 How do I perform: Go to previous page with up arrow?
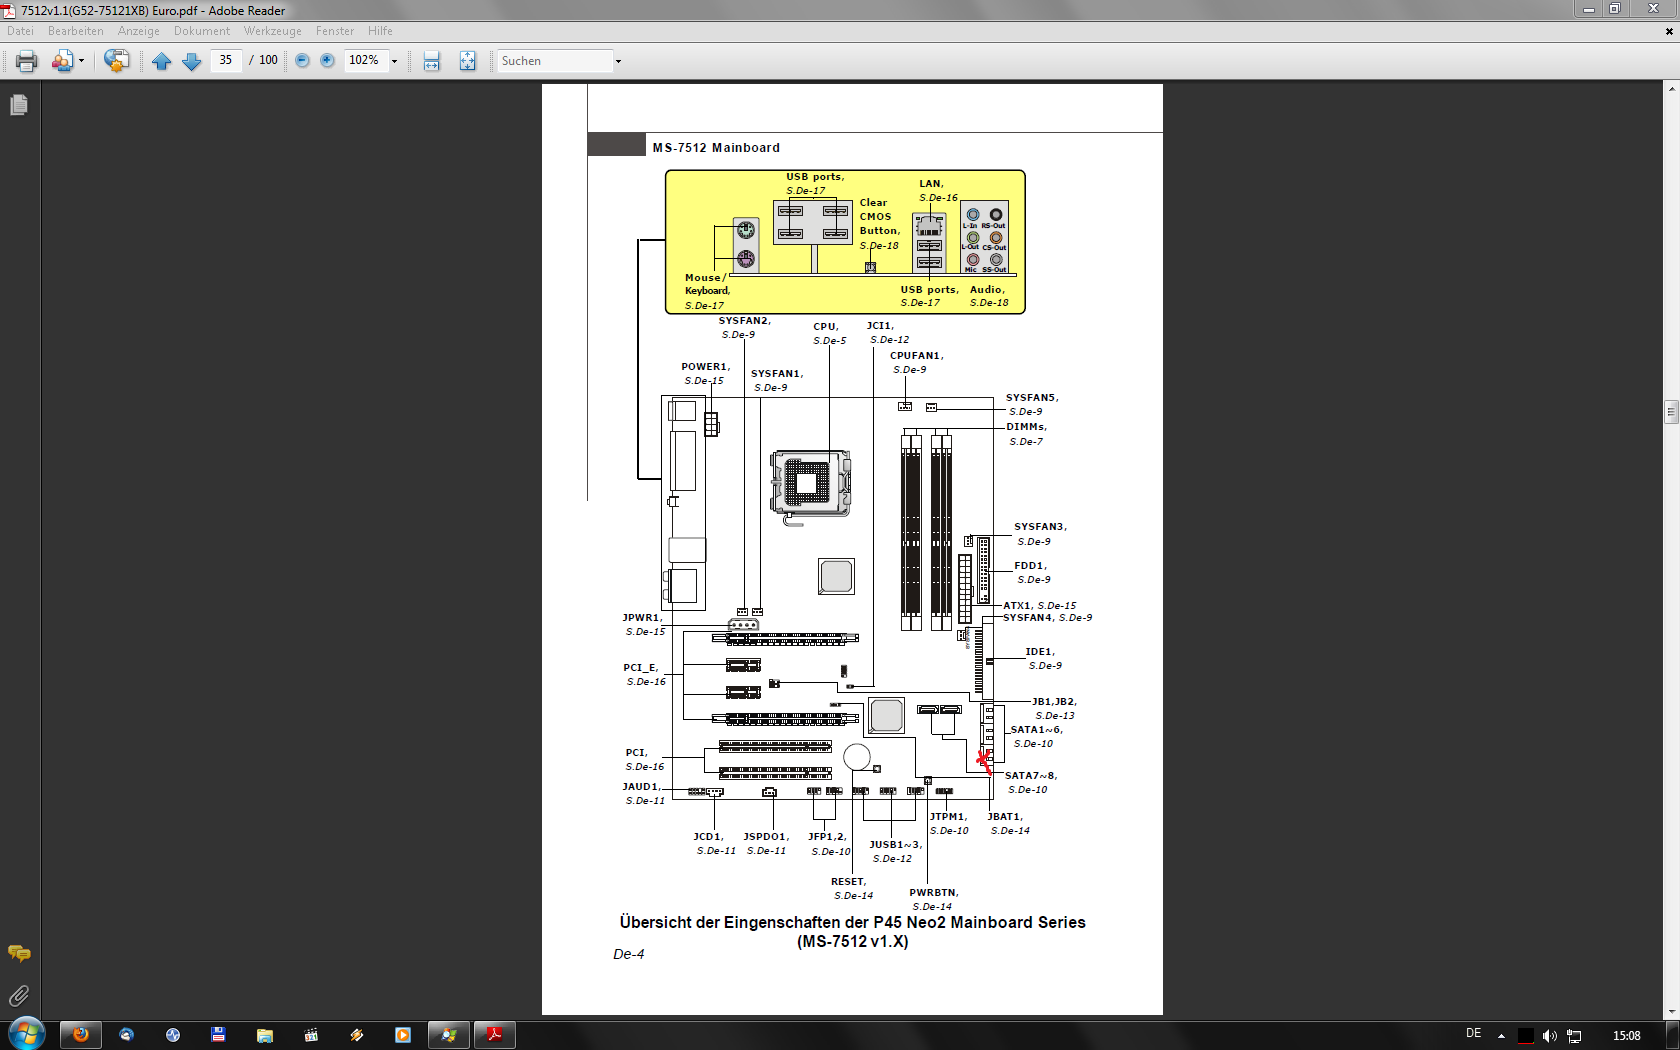point(162,61)
